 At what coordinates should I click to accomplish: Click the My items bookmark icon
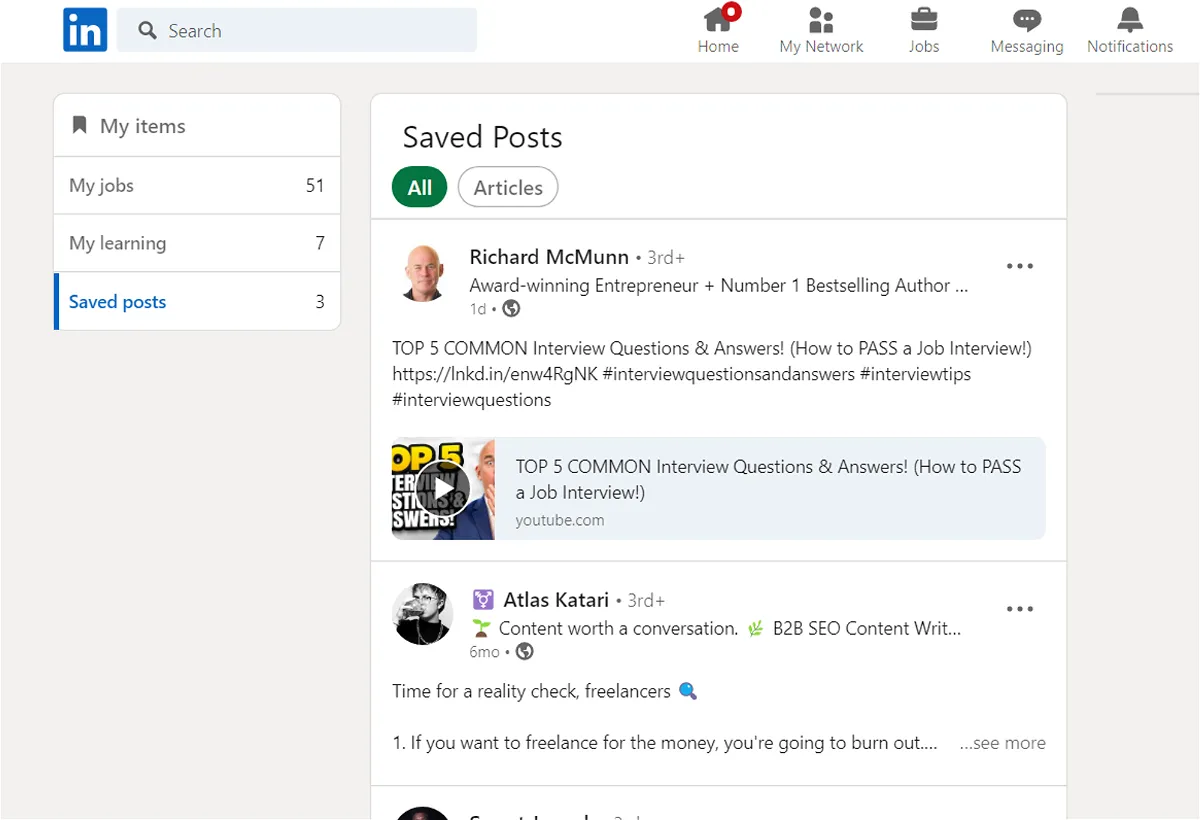click(x=80, y=125)
